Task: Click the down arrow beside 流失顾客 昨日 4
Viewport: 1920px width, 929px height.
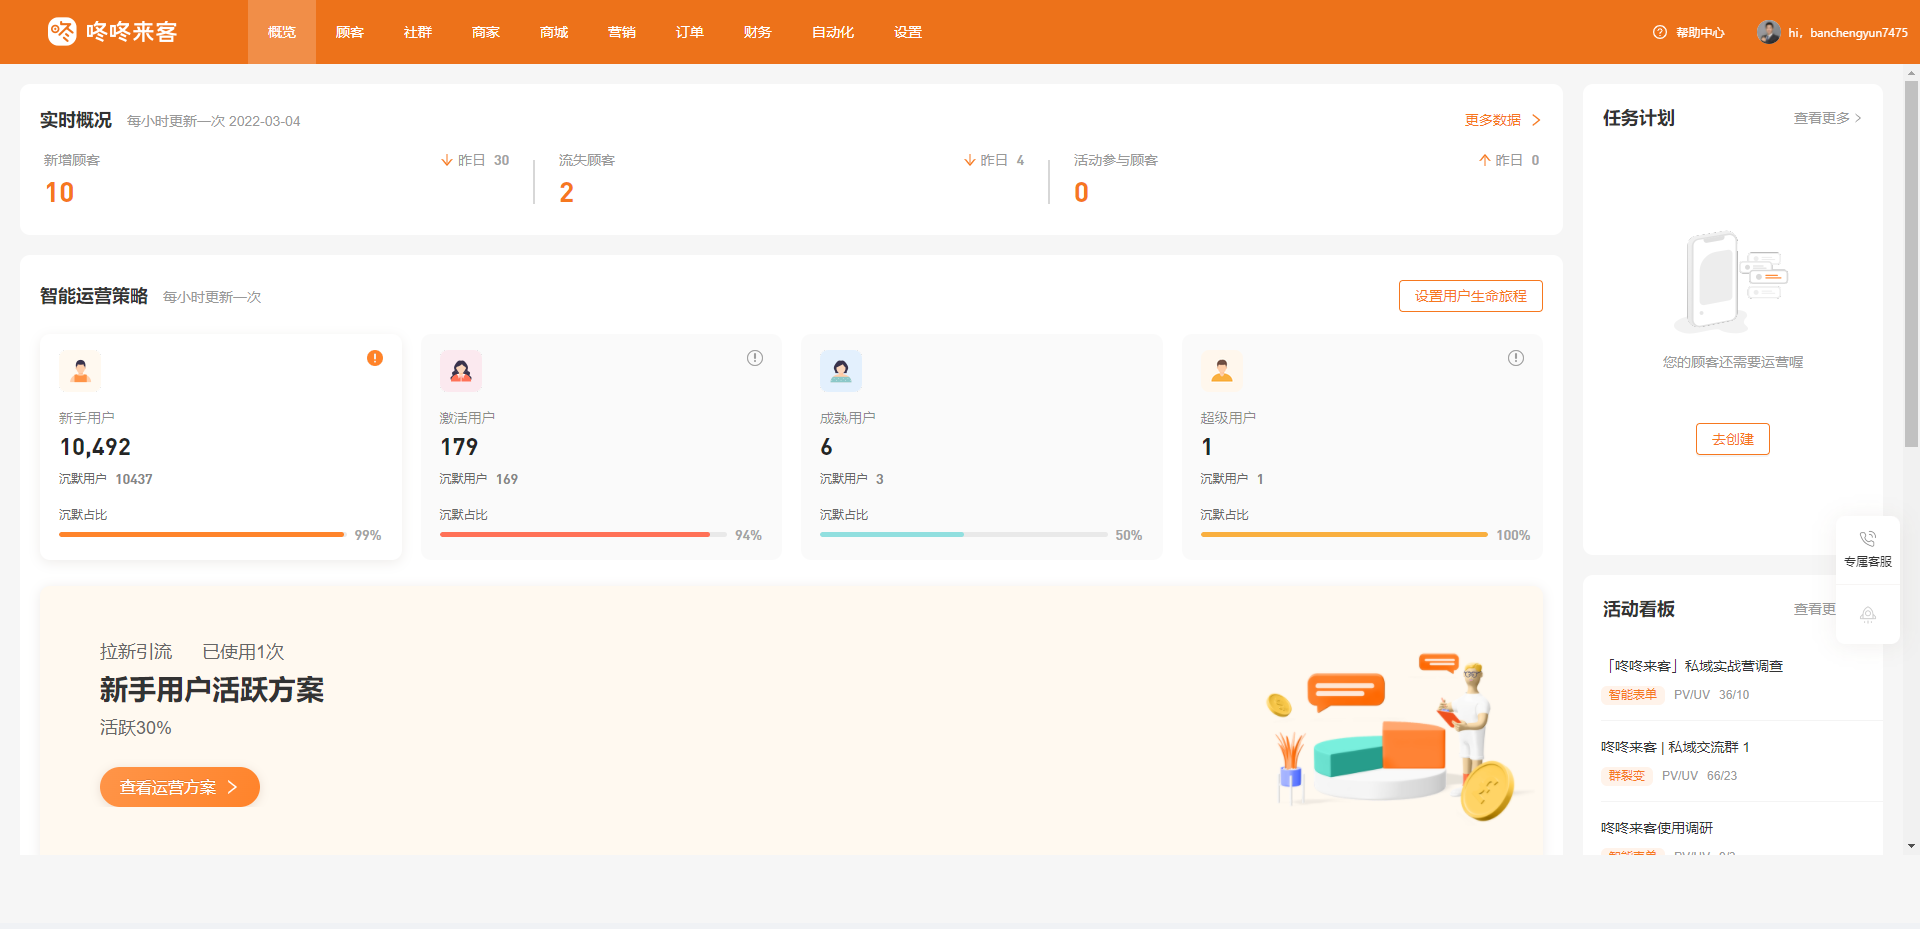Action: pos(970,160)
